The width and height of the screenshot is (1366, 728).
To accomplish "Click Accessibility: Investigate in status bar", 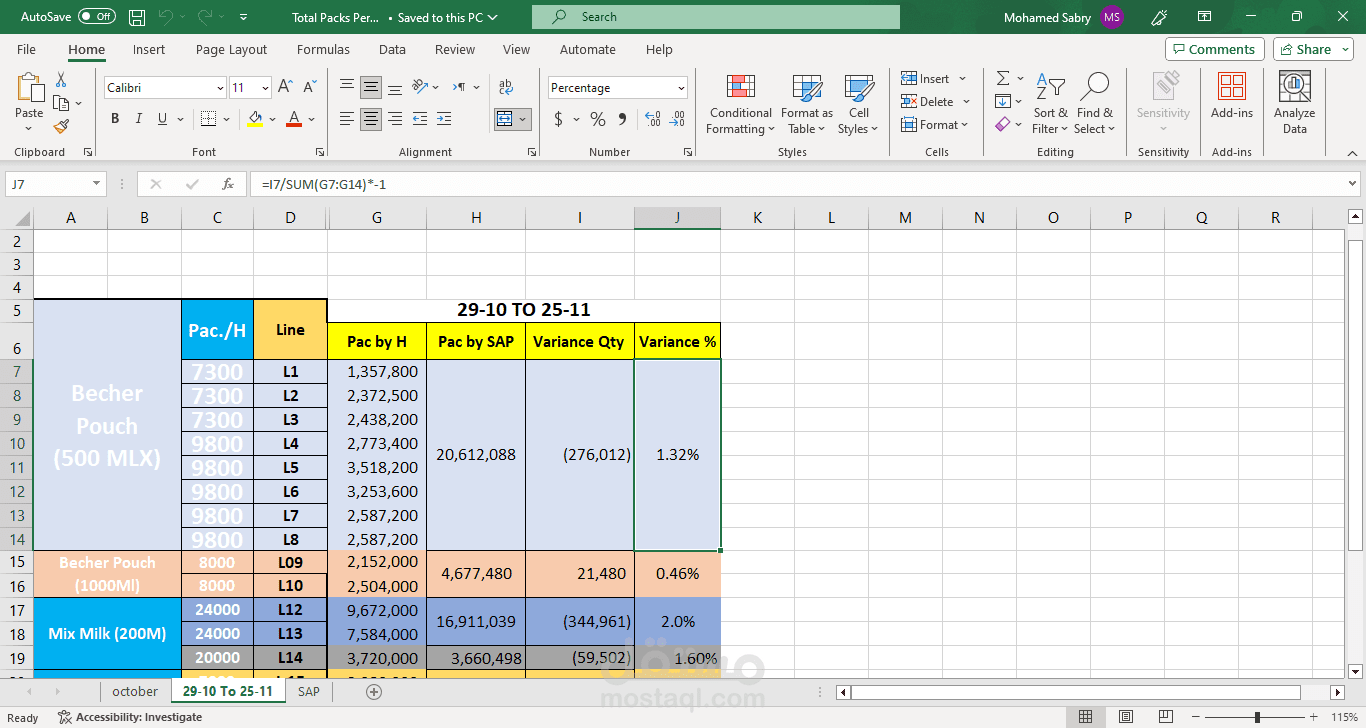I will 130,717.
